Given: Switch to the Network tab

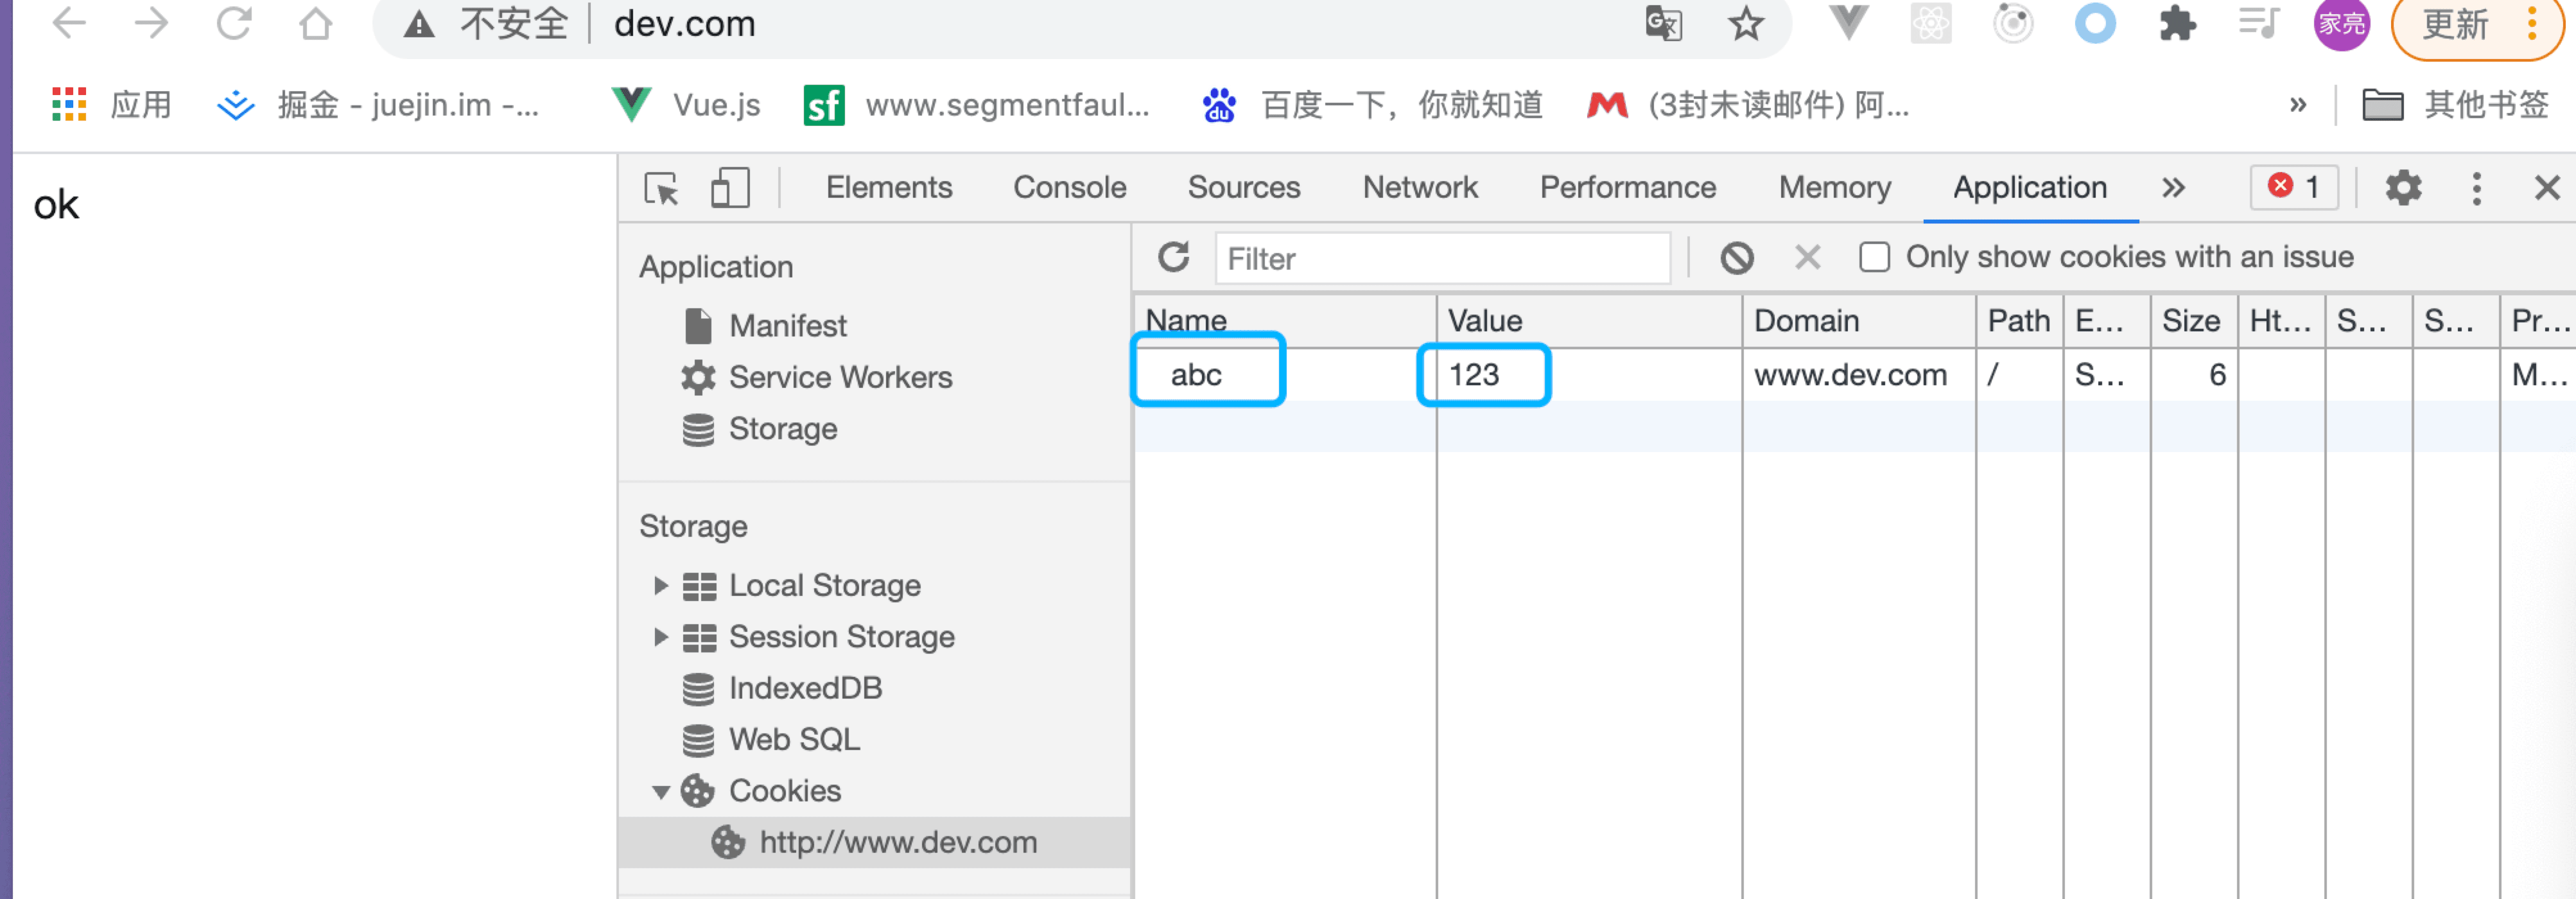Looking at the screenshot, I should point(1419,188).
